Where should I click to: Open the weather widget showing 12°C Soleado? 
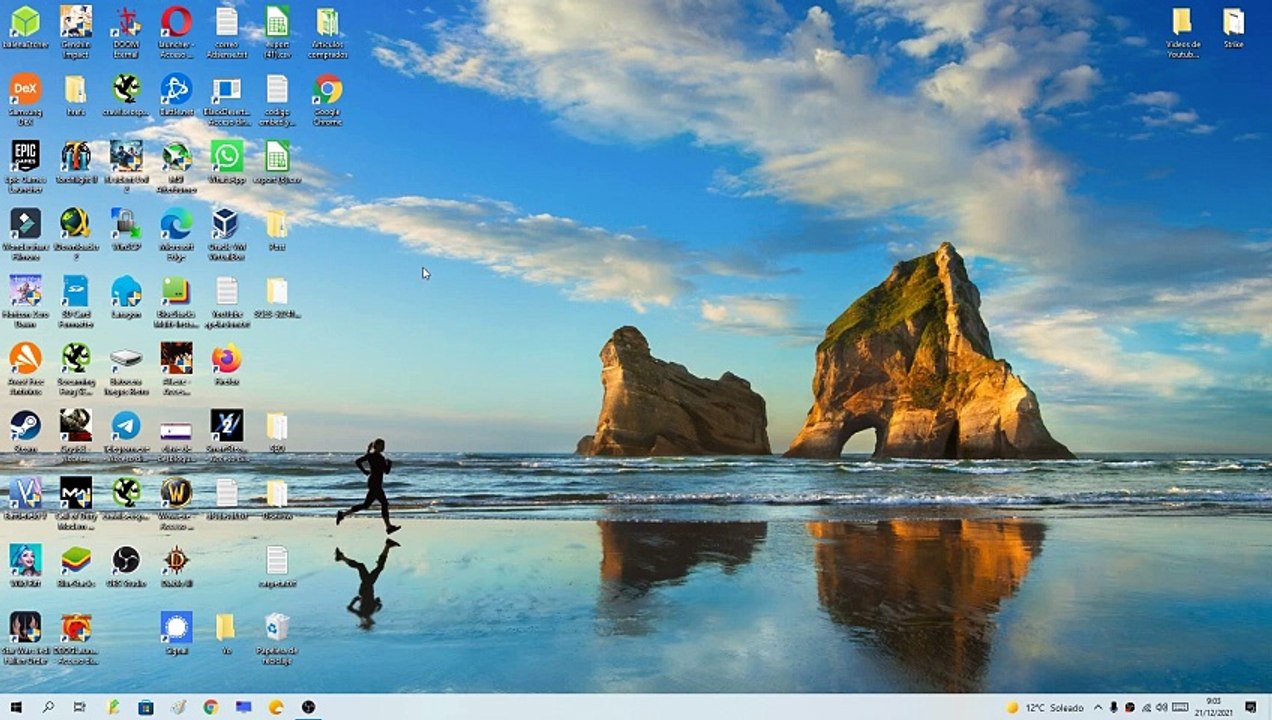[1045, 708]
